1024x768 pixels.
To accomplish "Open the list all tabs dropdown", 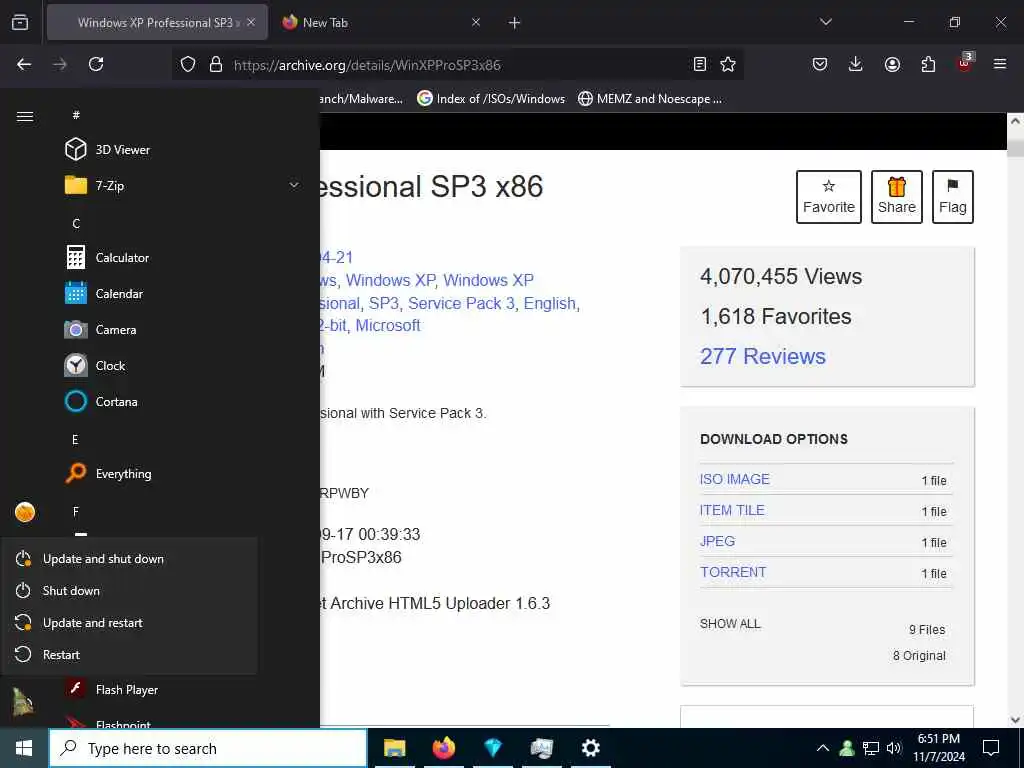I will [825, 22].
